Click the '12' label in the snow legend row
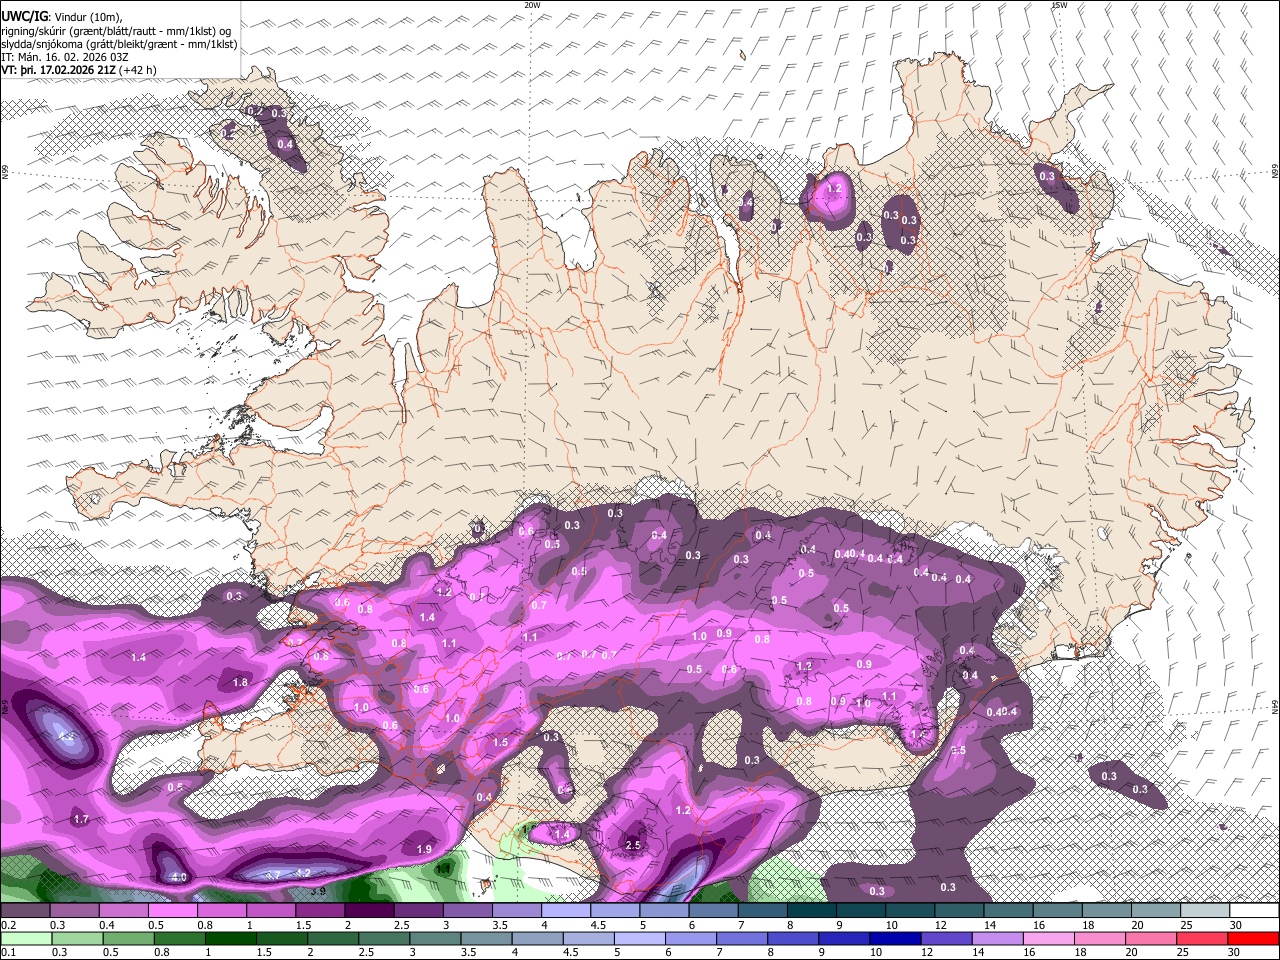Screen dimensions: 1280x960 coord(942,925)
